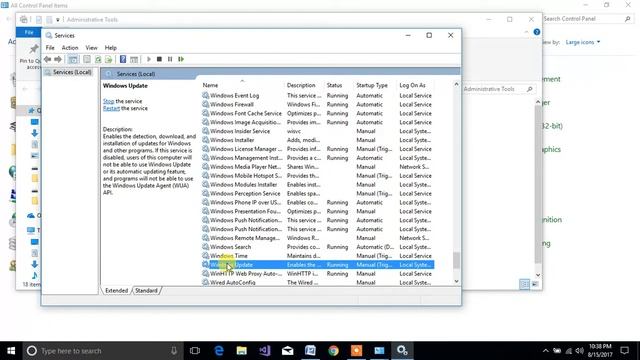
Task: Open the Action menu
Action: (70, 48)
